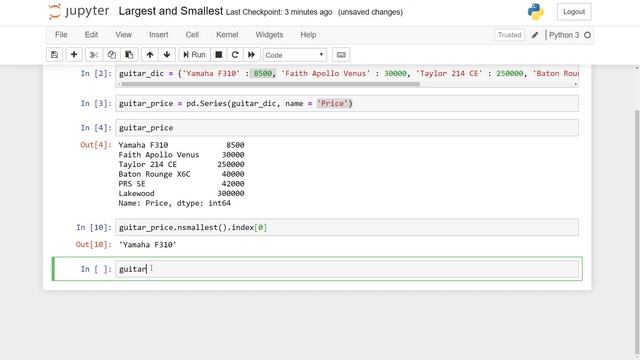Click the Python logo icon
Viewport: 640px width, 360px height.
tap(536, 11)
